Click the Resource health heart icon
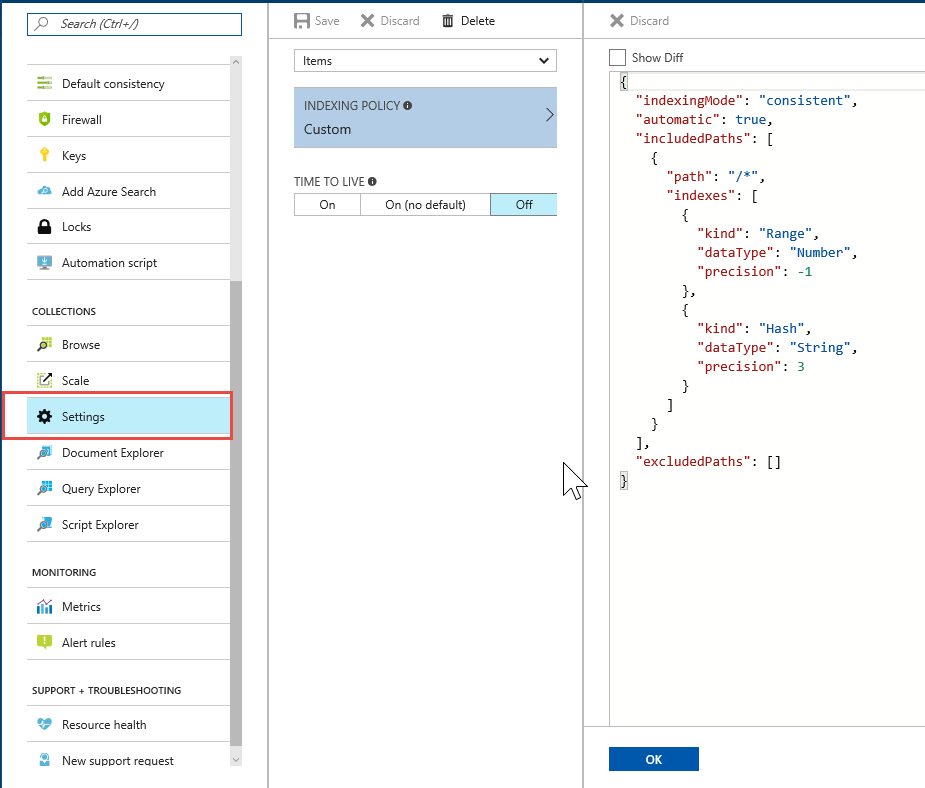Viewport: 925px width, 788px height. tap(44, 725)
